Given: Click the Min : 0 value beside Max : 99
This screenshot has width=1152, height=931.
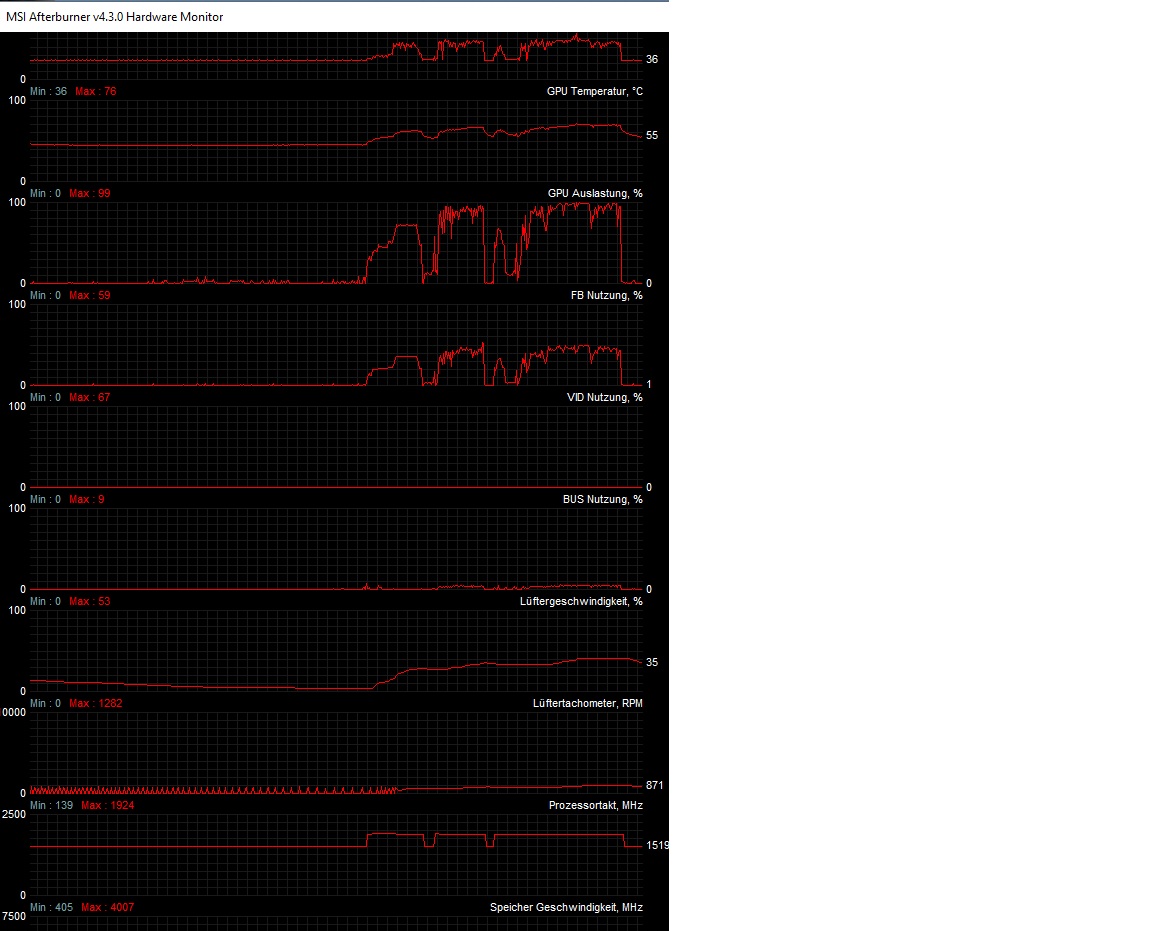Looking at the screenshot, I should (46, 193).
